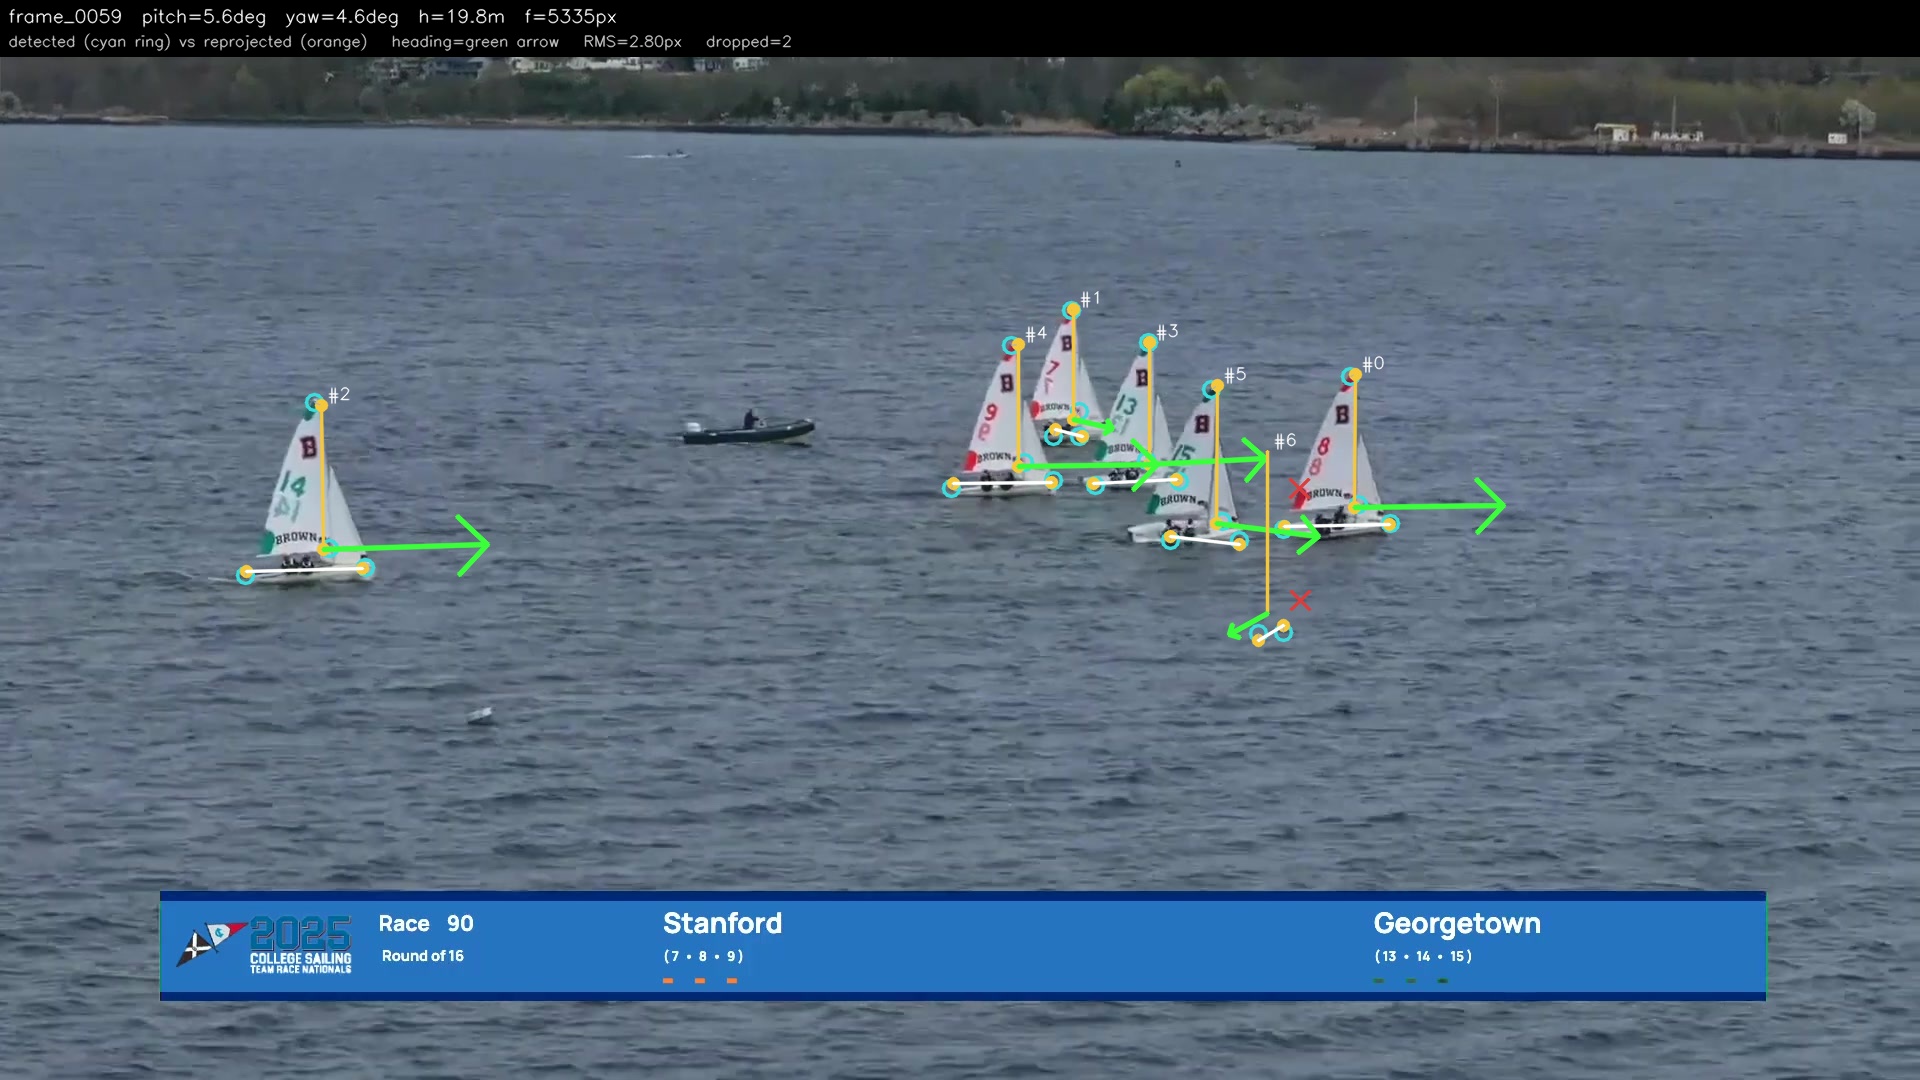The height and width of the screenshot is (1080, 1920).
Task: Click the "frame_0059" label
Action: pyautogui.click(x=65, y=17)
